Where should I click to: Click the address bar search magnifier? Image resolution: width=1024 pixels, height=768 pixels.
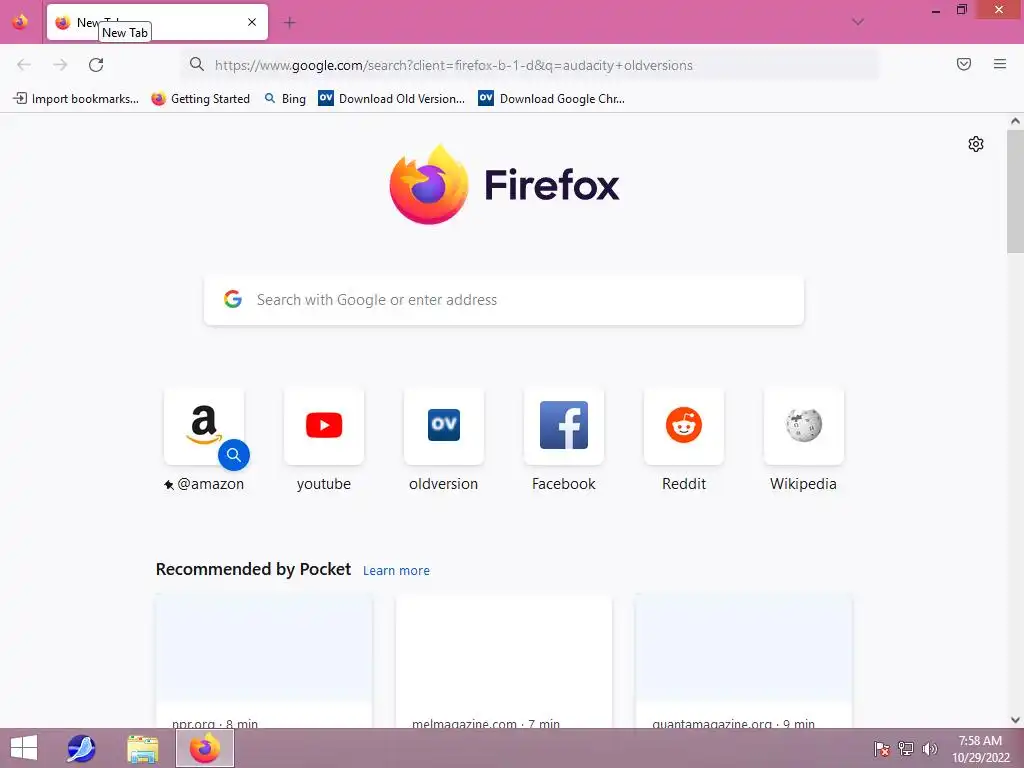point(197,64)
